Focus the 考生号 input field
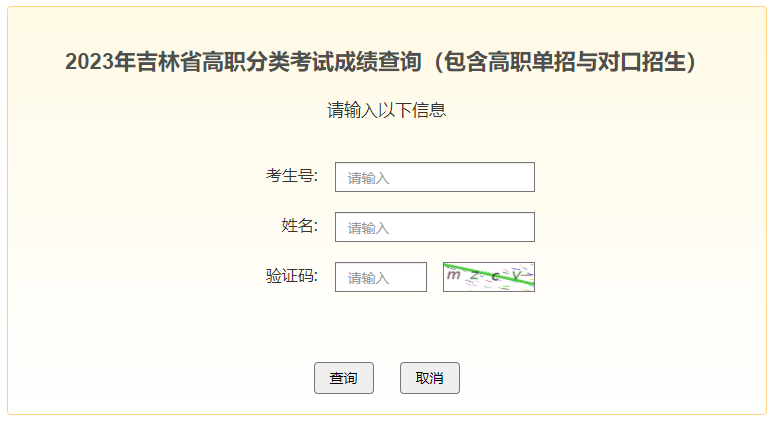773x421 pixels. coord(435,177)
